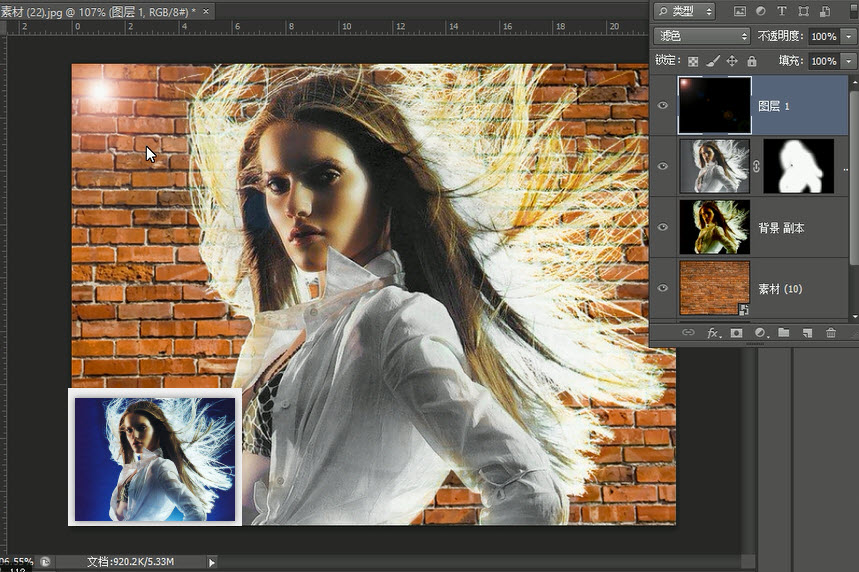Open the 不透明度 opacity slider arrow

click(x=849, y=36)
